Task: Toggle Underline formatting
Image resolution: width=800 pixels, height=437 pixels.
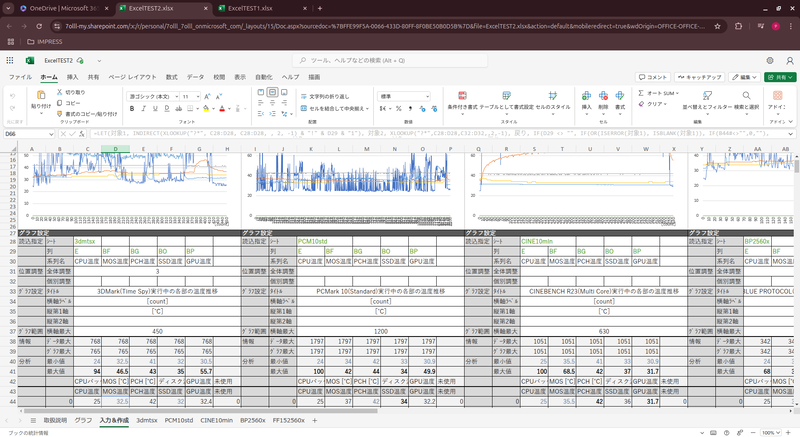Action: [155, 109]
